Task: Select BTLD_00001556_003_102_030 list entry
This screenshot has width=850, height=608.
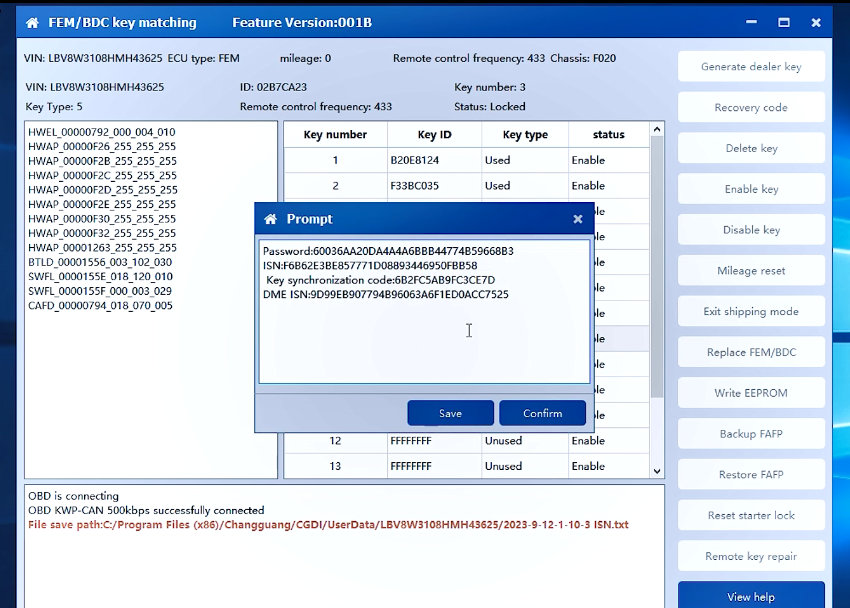Action: (x=100, y=262)
